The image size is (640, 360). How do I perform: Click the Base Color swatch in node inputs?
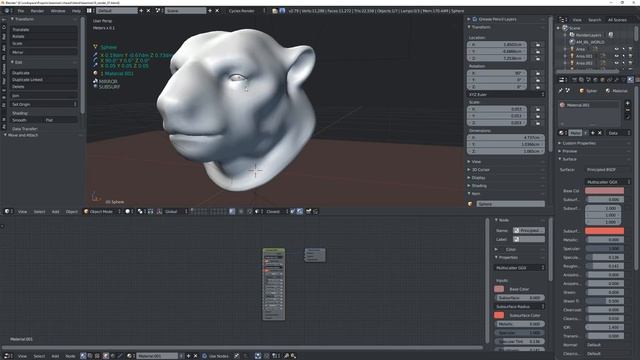(499, 289)
